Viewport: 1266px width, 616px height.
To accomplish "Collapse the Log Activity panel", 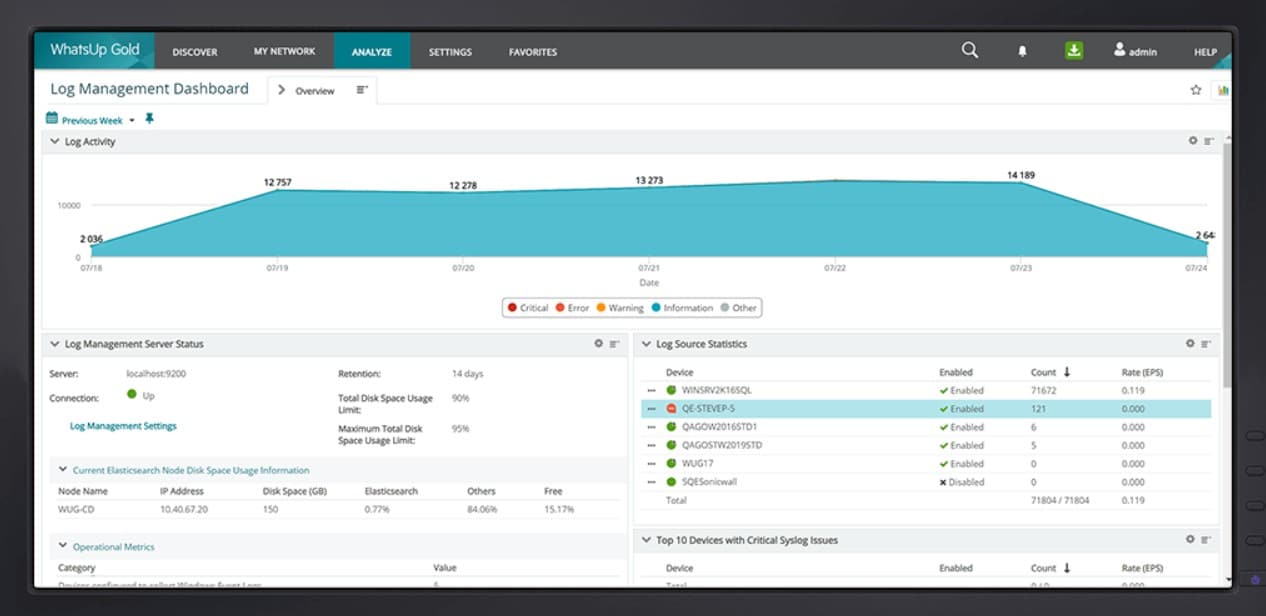I will click(x=55, y=142).
